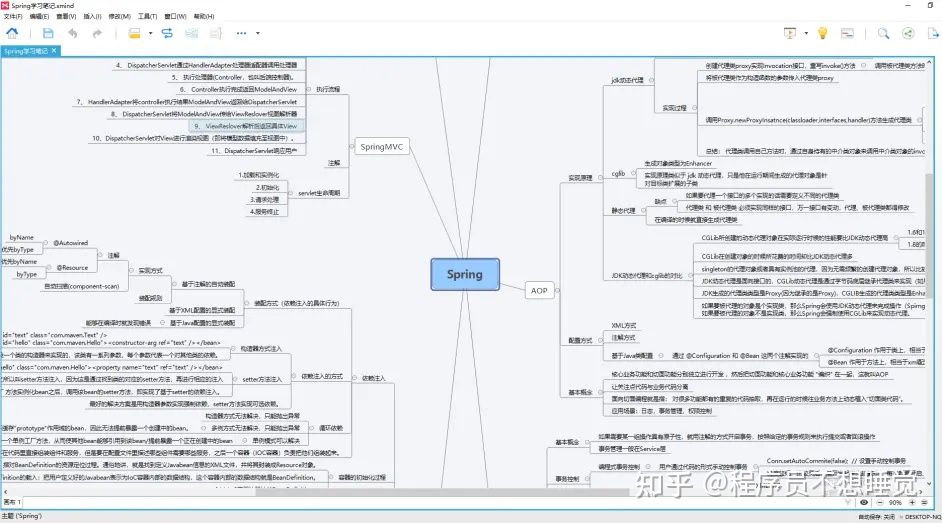The height and width of the screenshot is (523, 942).
Task: Click the 主题 ('Spring') status bar text
Action: 22,516
